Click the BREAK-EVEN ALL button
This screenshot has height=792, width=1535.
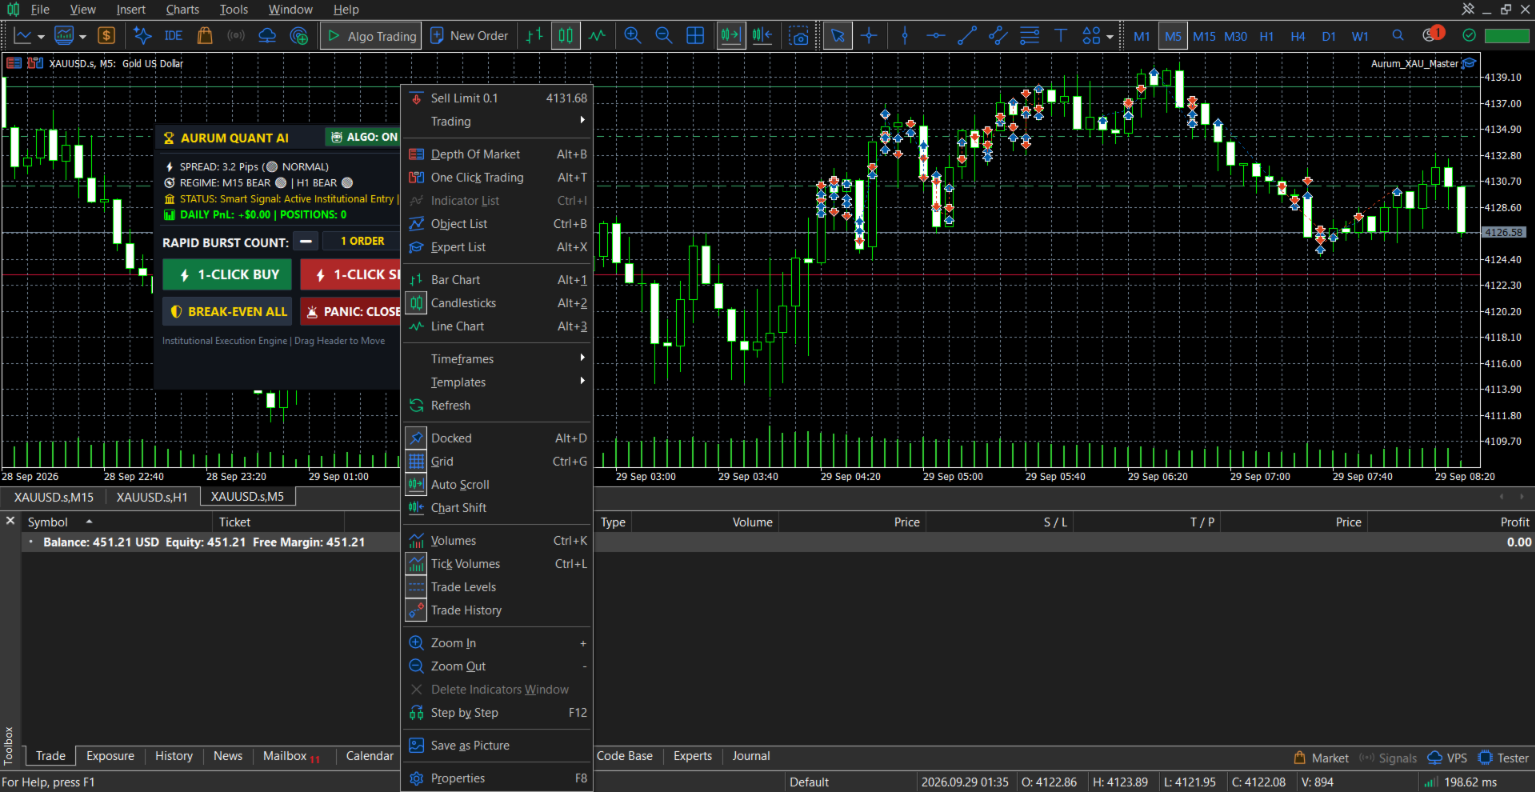pyautogui.click(x=228, y=312)
